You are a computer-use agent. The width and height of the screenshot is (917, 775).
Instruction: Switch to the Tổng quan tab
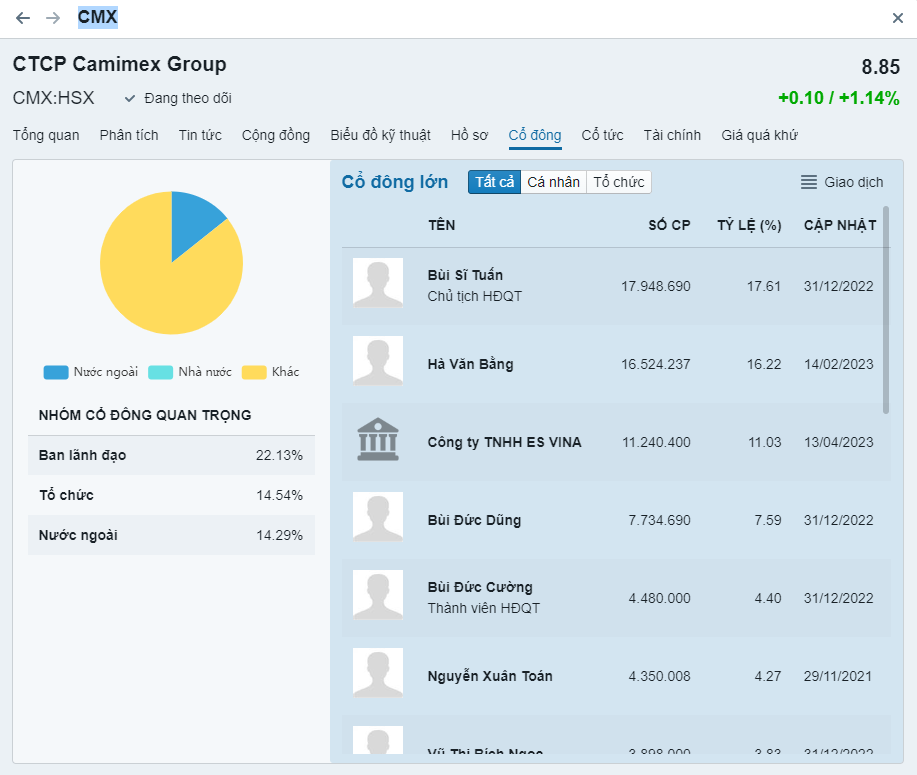click(46, 135)
